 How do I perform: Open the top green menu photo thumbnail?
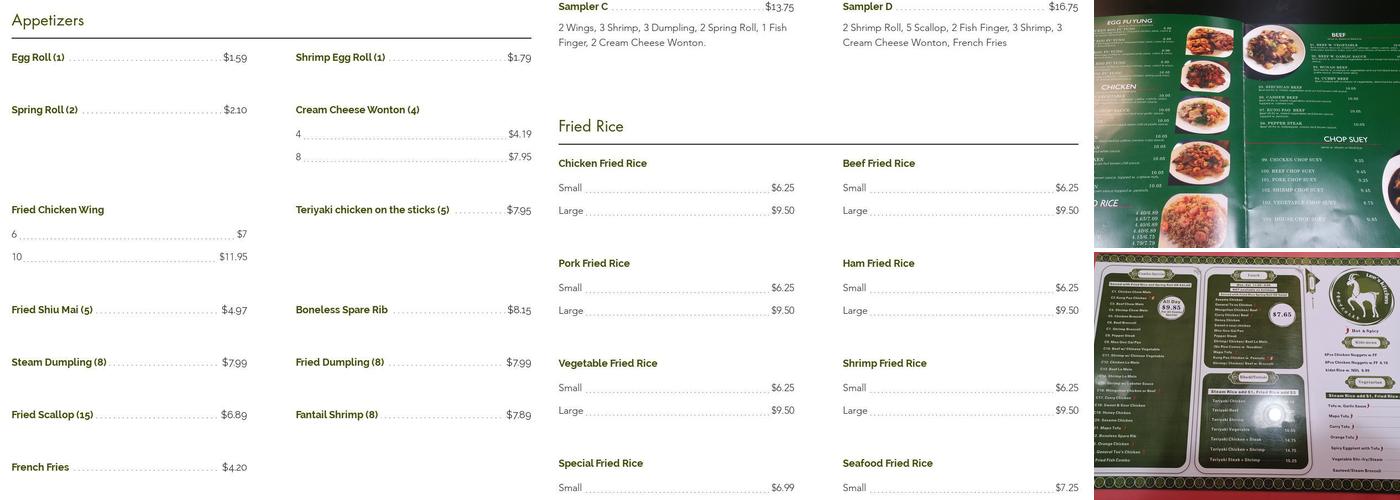pos(1246,123)
